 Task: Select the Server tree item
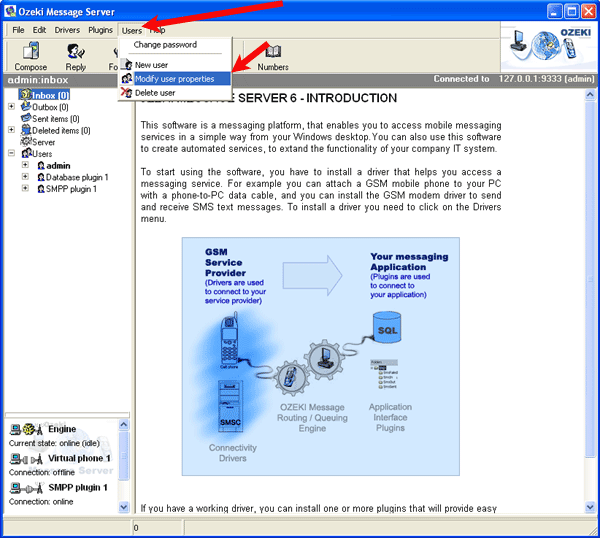point(44,142)
